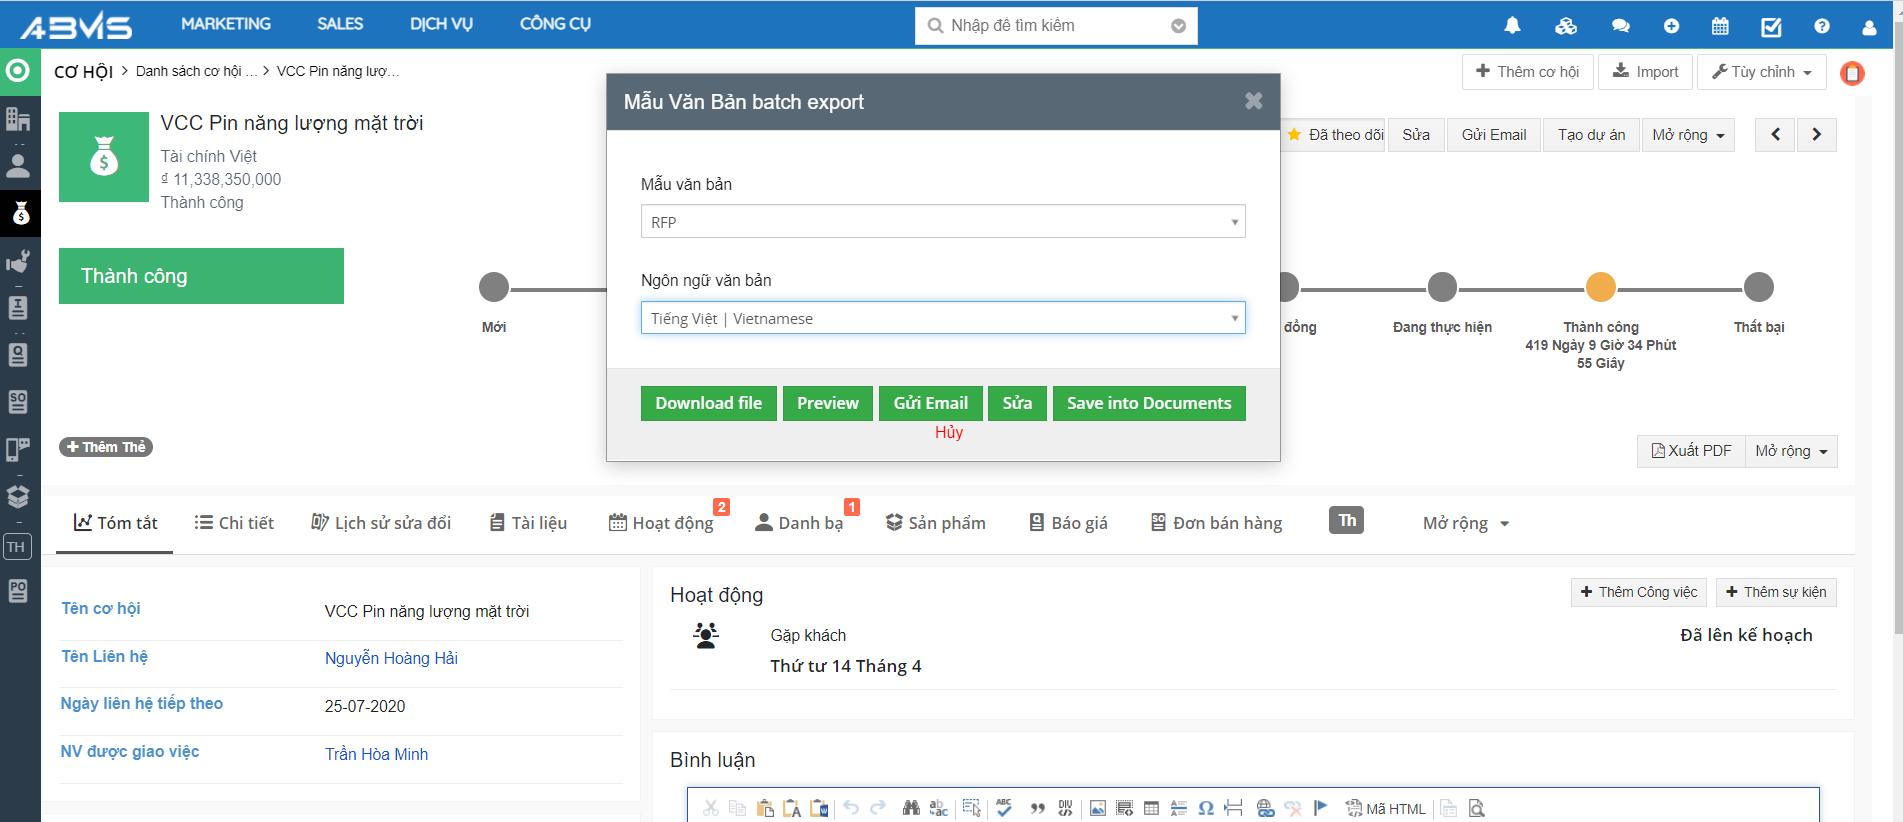Screen dimensions: 1903x822
Task: Open the chat messages icon
Action: tap(1621, 26)
